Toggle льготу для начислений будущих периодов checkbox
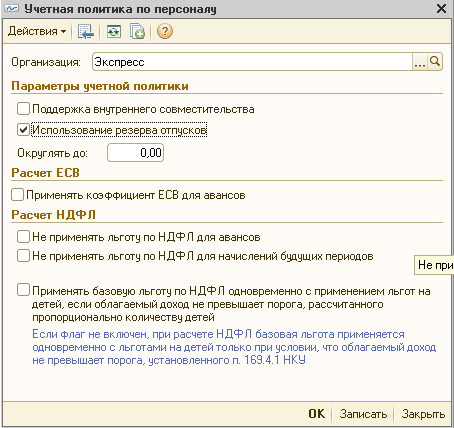The height and width of the screenshot is (428, 454). 23,256
